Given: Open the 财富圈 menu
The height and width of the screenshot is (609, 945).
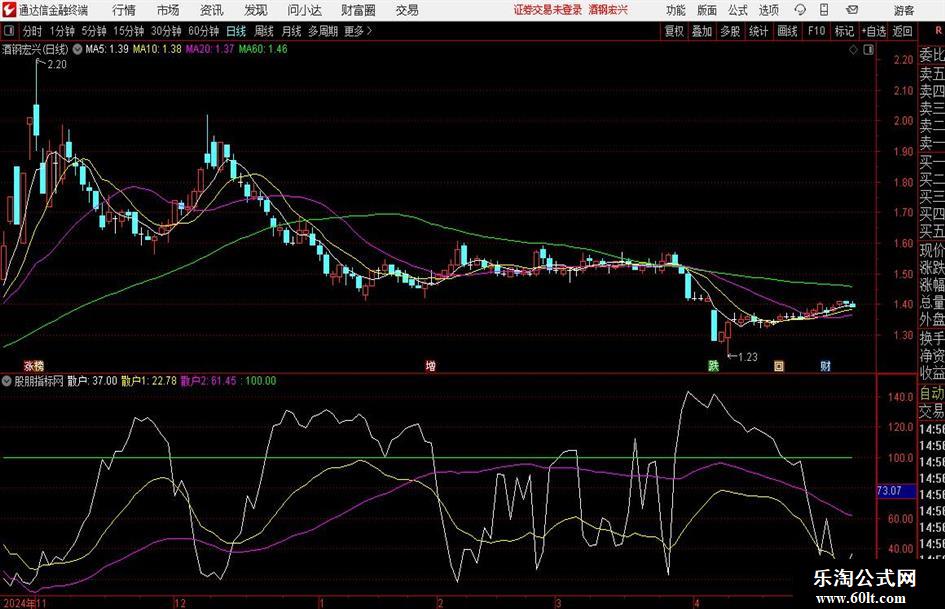Looking at the screenshot, I should tap(358, 10).
